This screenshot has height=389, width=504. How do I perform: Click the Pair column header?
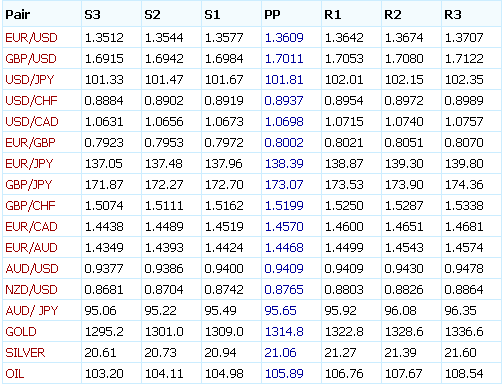[x=18, y=15]
